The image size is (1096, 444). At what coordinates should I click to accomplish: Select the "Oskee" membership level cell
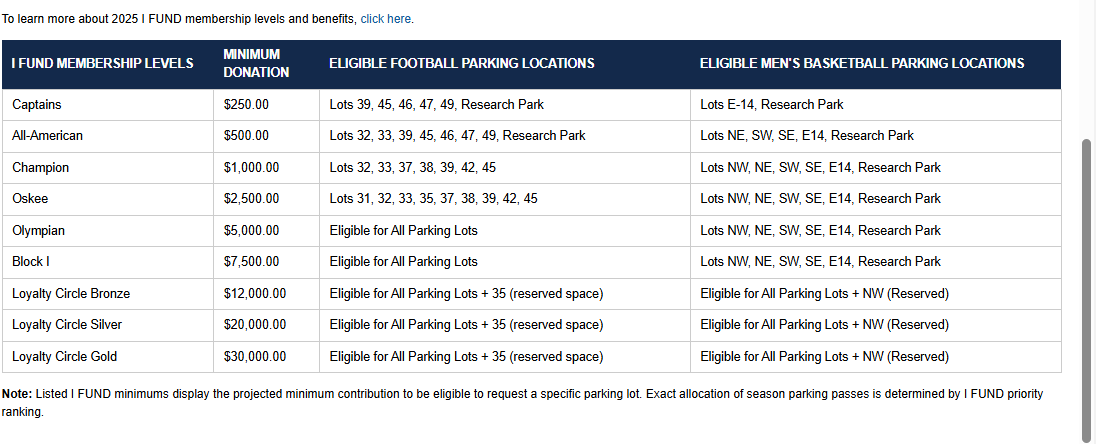pyautogui.click(x=31, y=199)
